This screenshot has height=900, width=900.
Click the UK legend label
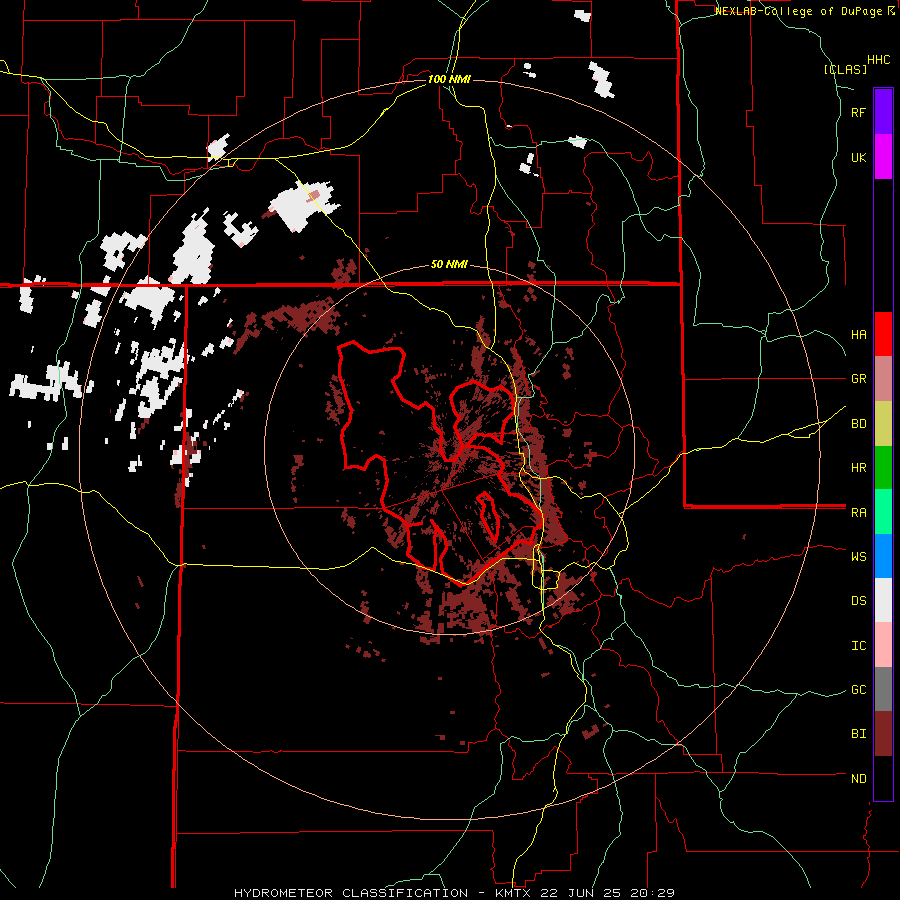[x=858, y=157]
